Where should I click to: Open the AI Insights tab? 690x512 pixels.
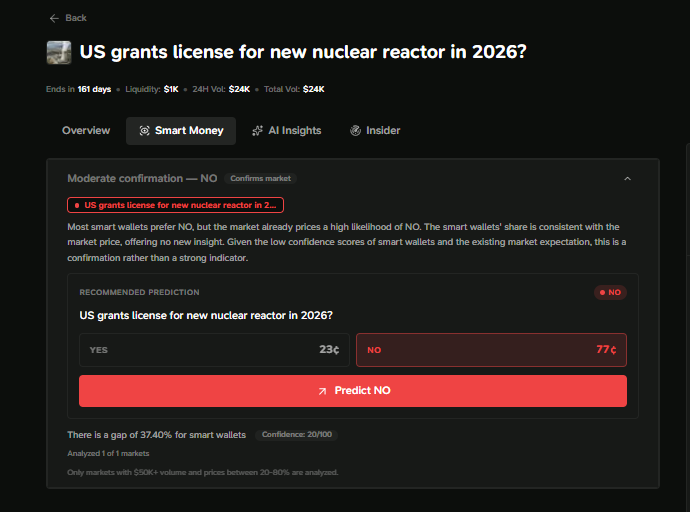click(x=286, y=131)
